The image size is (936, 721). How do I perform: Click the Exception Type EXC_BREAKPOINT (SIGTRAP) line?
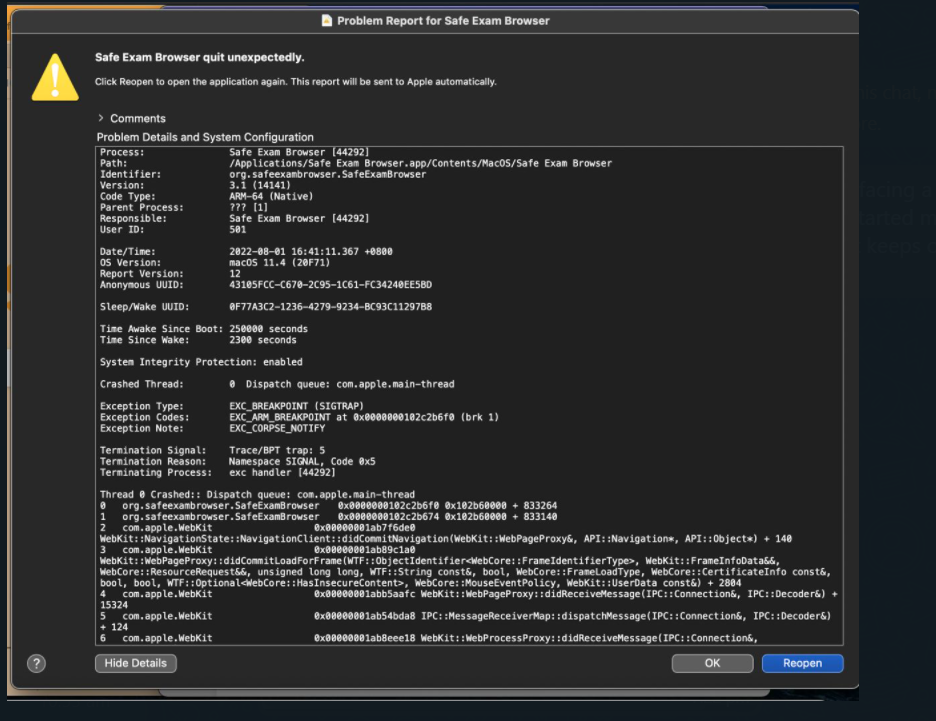[232, 406]
